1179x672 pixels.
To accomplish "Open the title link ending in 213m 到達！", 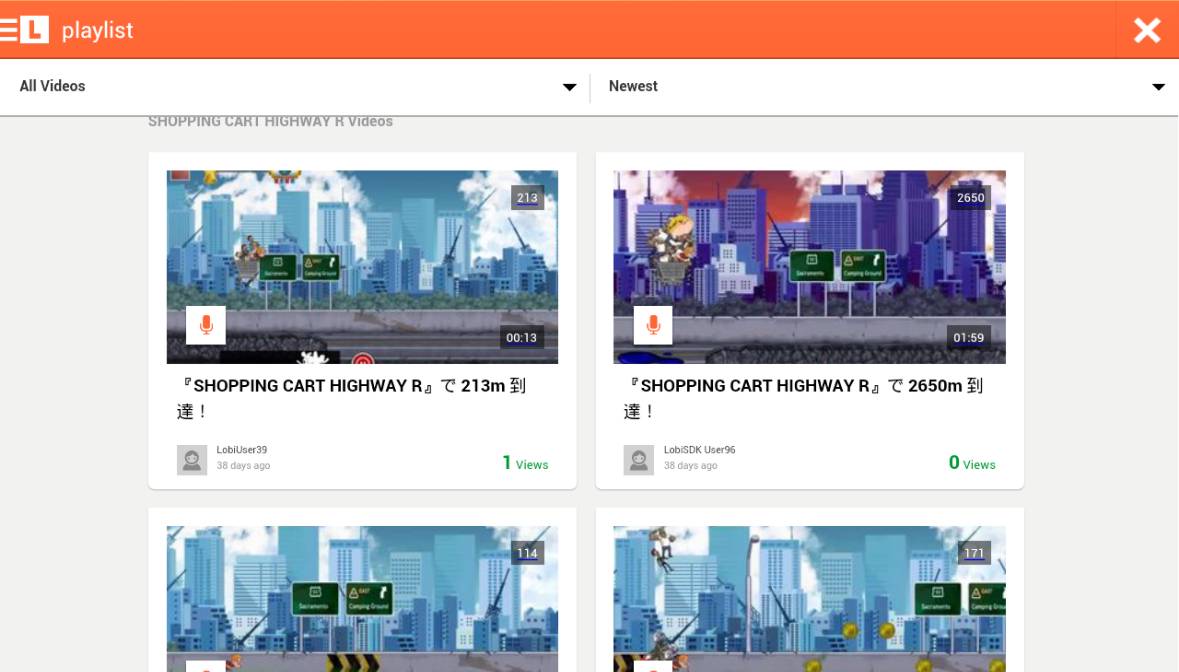I will [352, 398].
